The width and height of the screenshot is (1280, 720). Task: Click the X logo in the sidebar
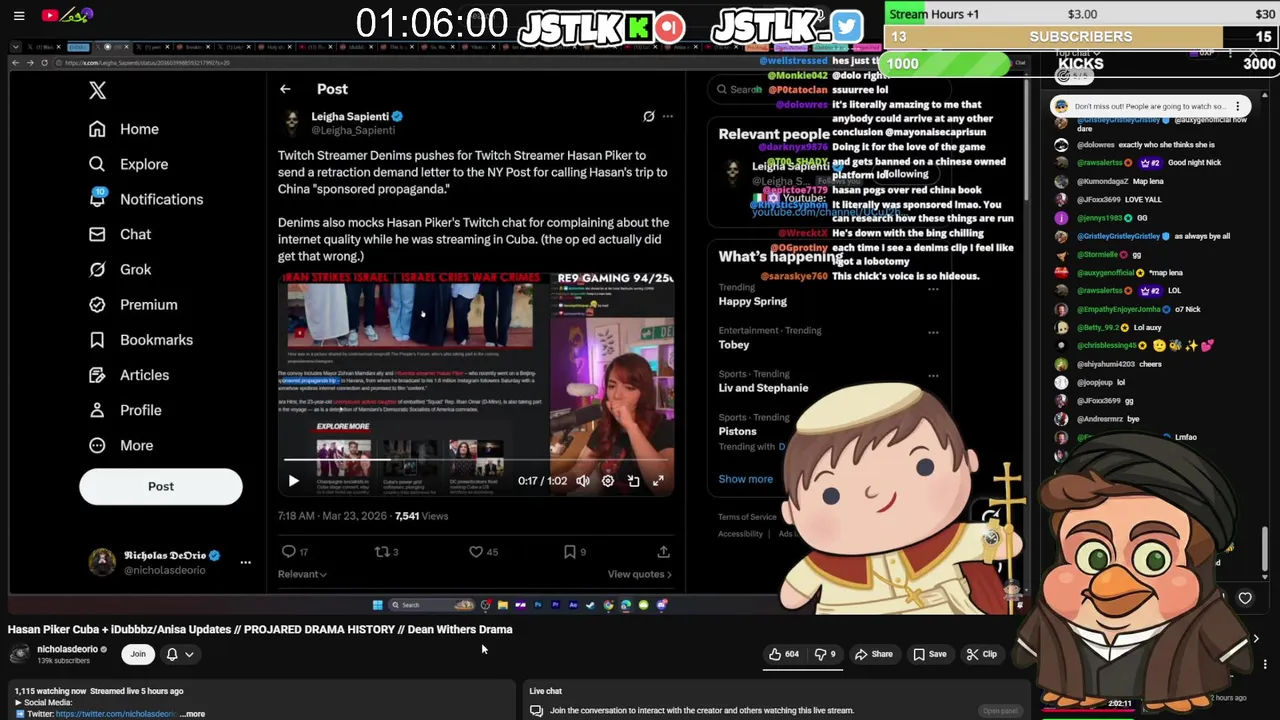point(97,90)
